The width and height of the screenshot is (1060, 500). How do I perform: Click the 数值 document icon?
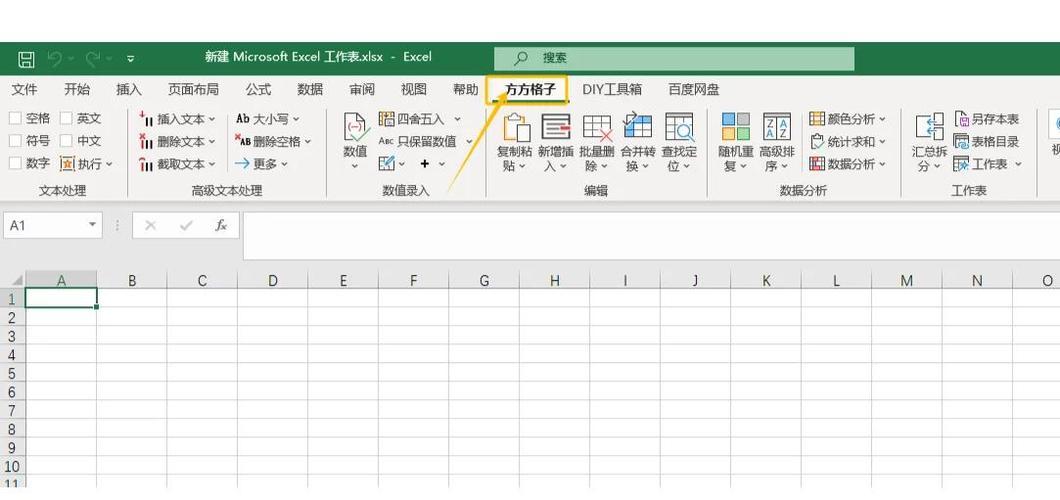point(356,127)
